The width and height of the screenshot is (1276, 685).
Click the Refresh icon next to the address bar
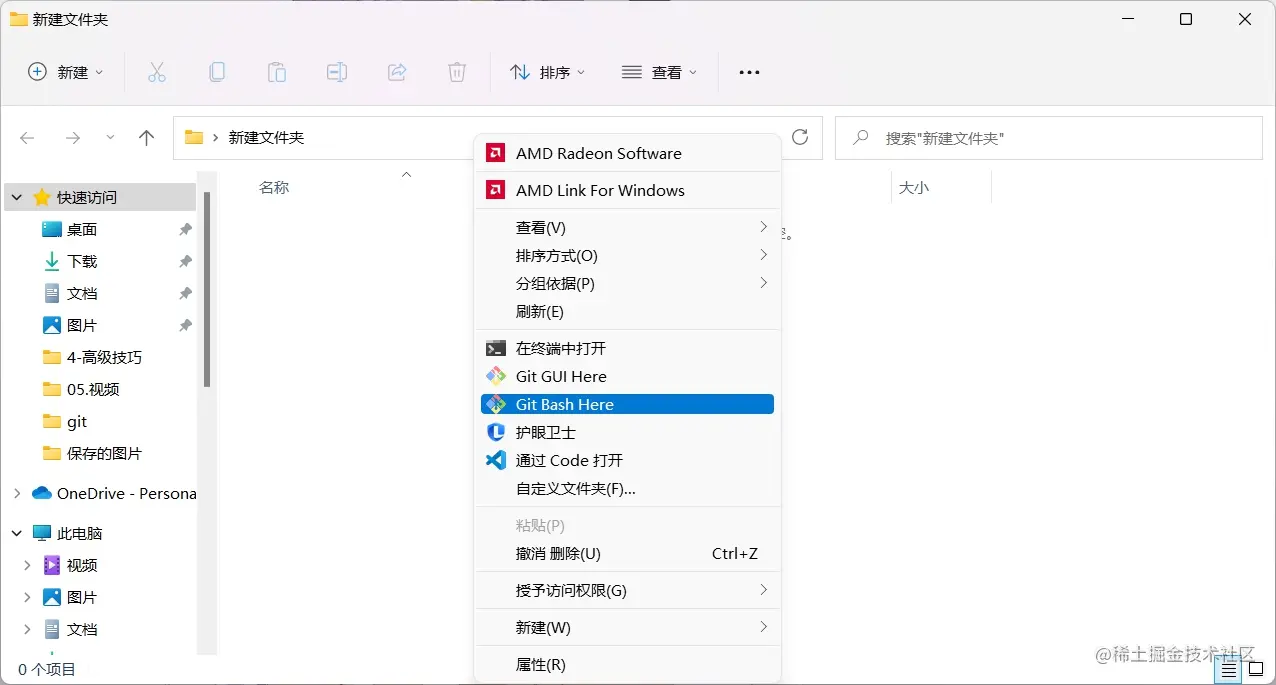pos(799,138)
